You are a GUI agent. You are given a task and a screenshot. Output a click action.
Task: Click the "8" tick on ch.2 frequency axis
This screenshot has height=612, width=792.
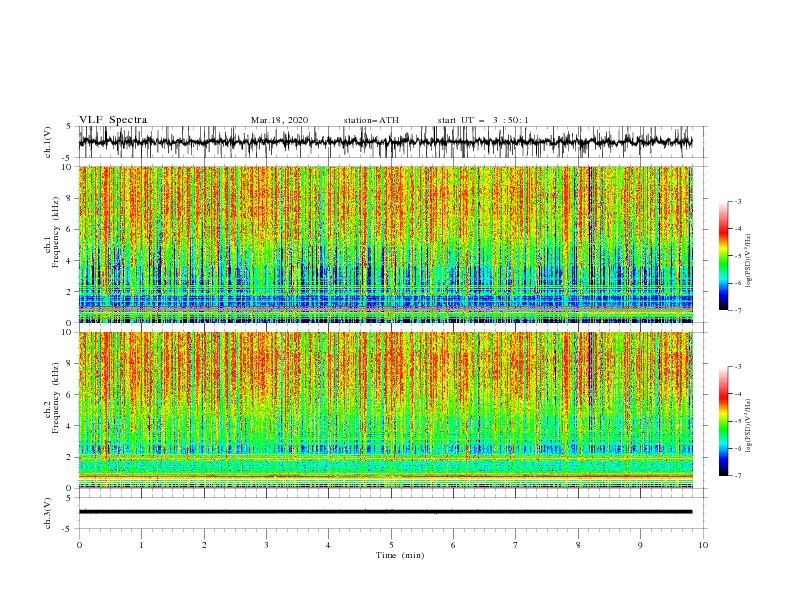[69, 364]
